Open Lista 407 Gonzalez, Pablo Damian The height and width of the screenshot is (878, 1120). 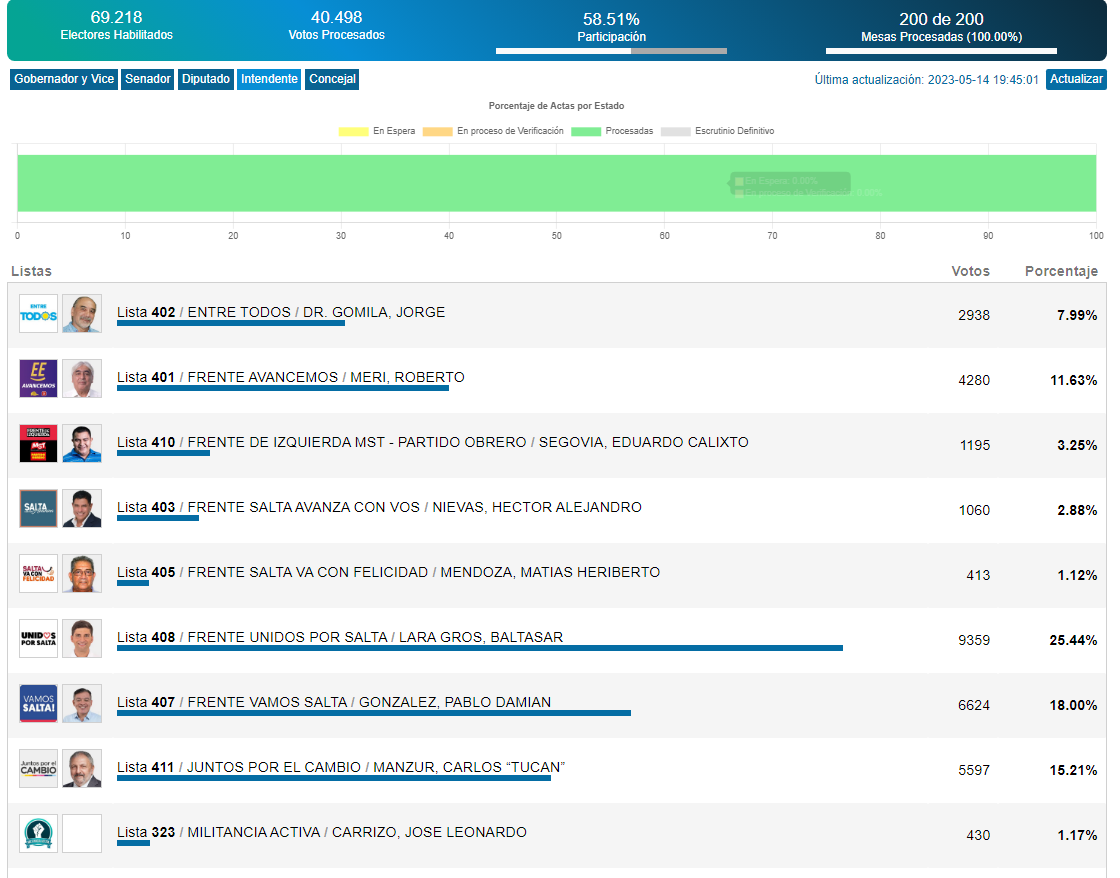pos(334,702)
